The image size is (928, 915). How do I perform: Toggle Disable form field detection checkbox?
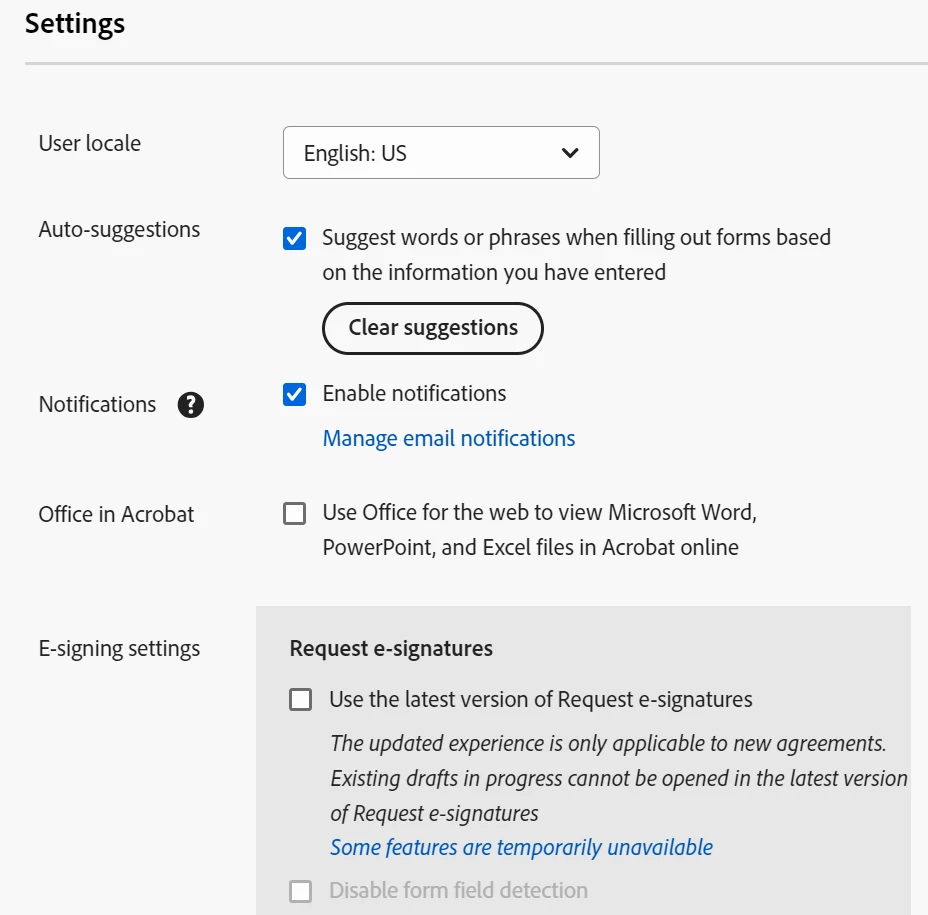tap(300, 891)
